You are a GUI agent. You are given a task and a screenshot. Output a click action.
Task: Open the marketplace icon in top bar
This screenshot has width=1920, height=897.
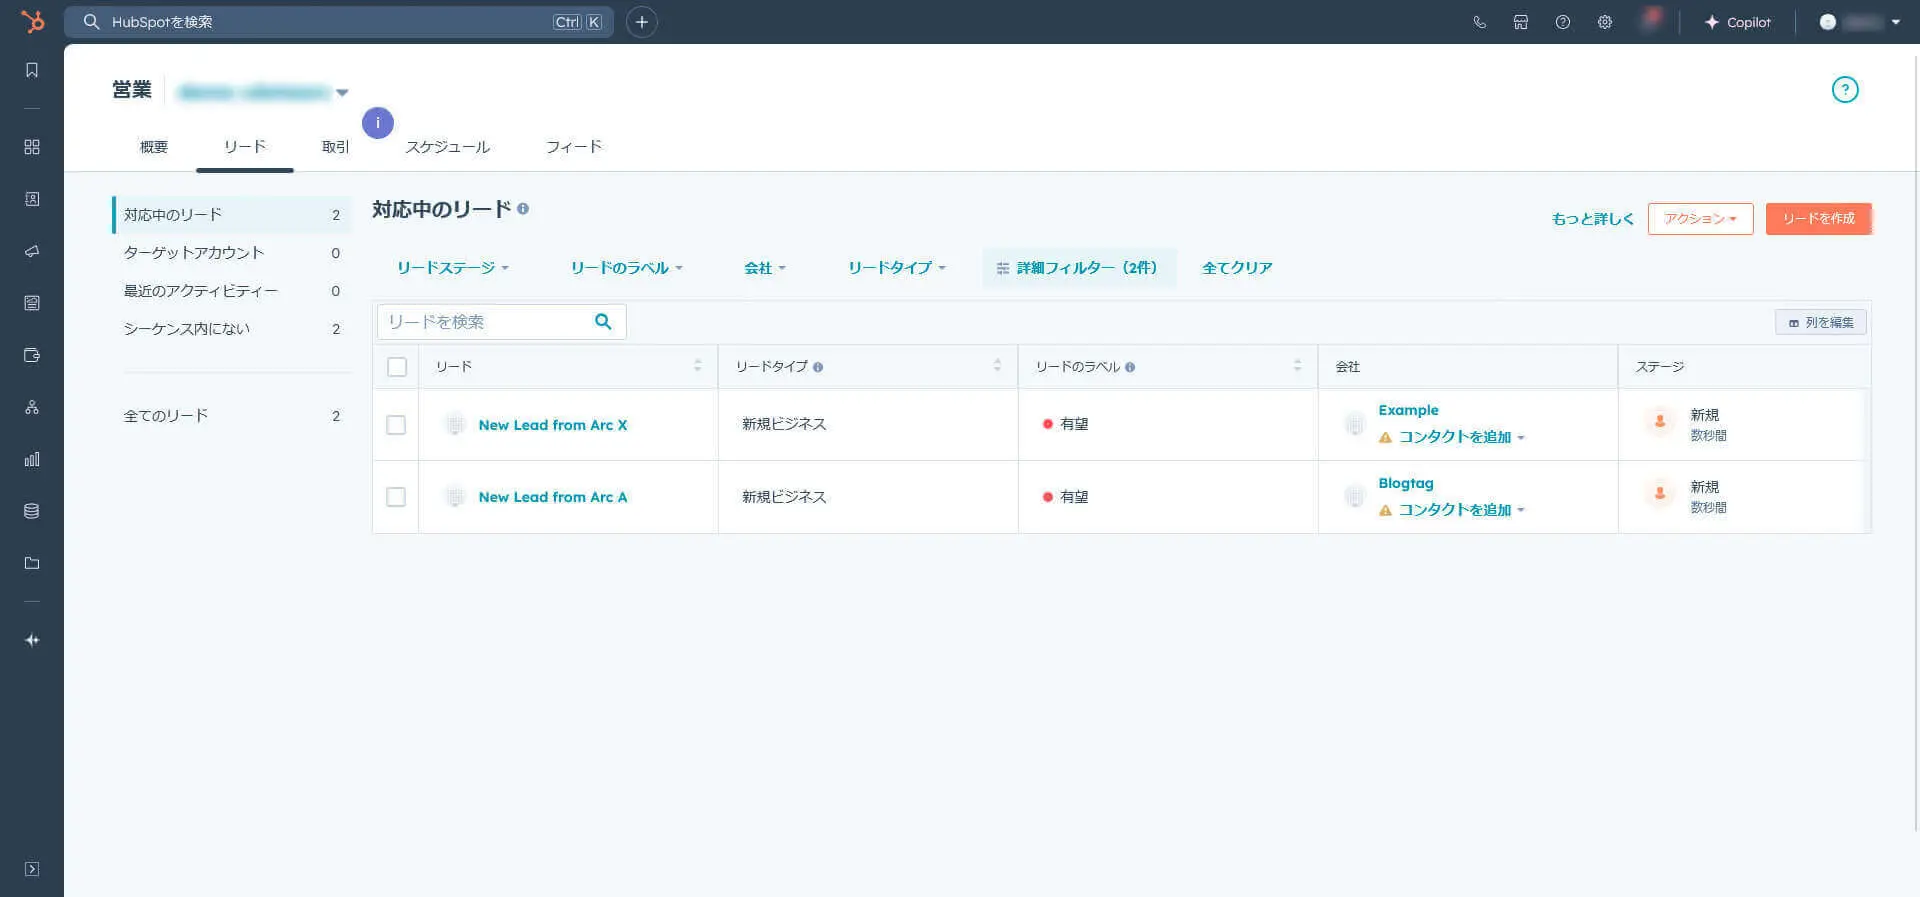point(1521,22)
